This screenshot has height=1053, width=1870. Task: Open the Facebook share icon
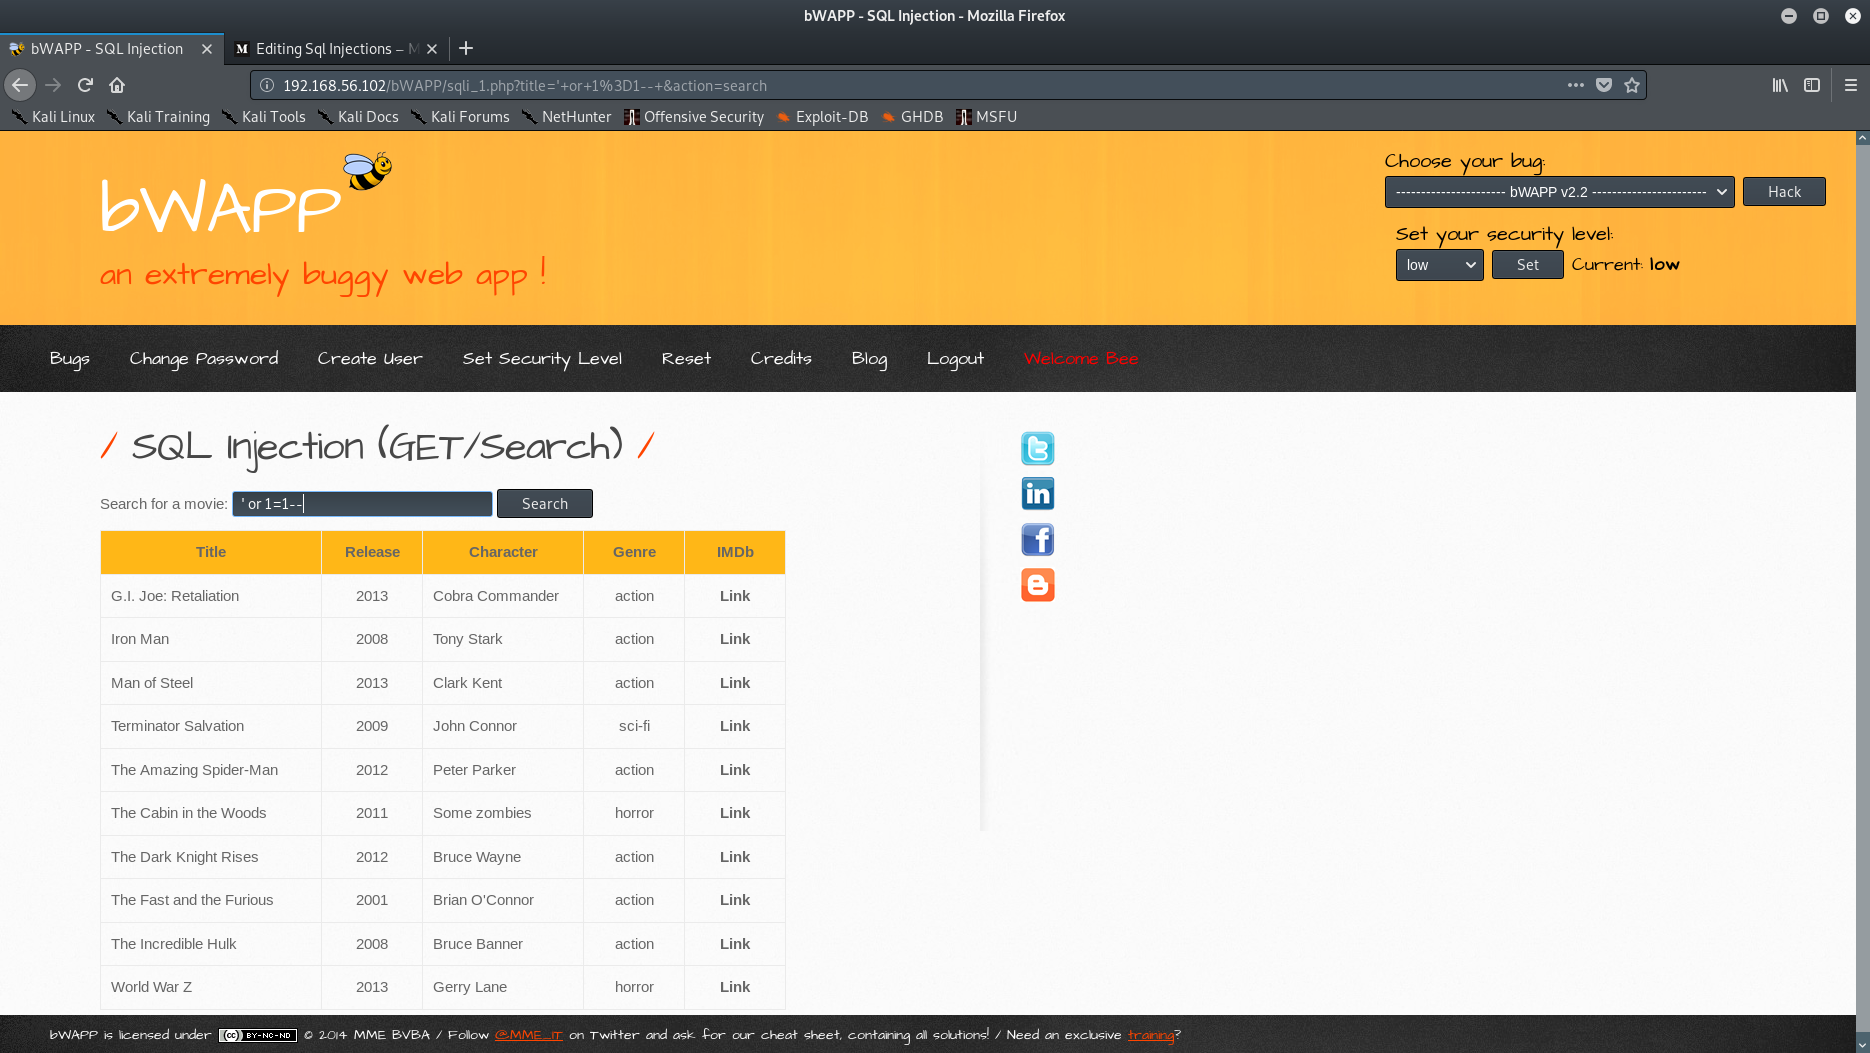pyautogui.click(x=1037, y=540)
